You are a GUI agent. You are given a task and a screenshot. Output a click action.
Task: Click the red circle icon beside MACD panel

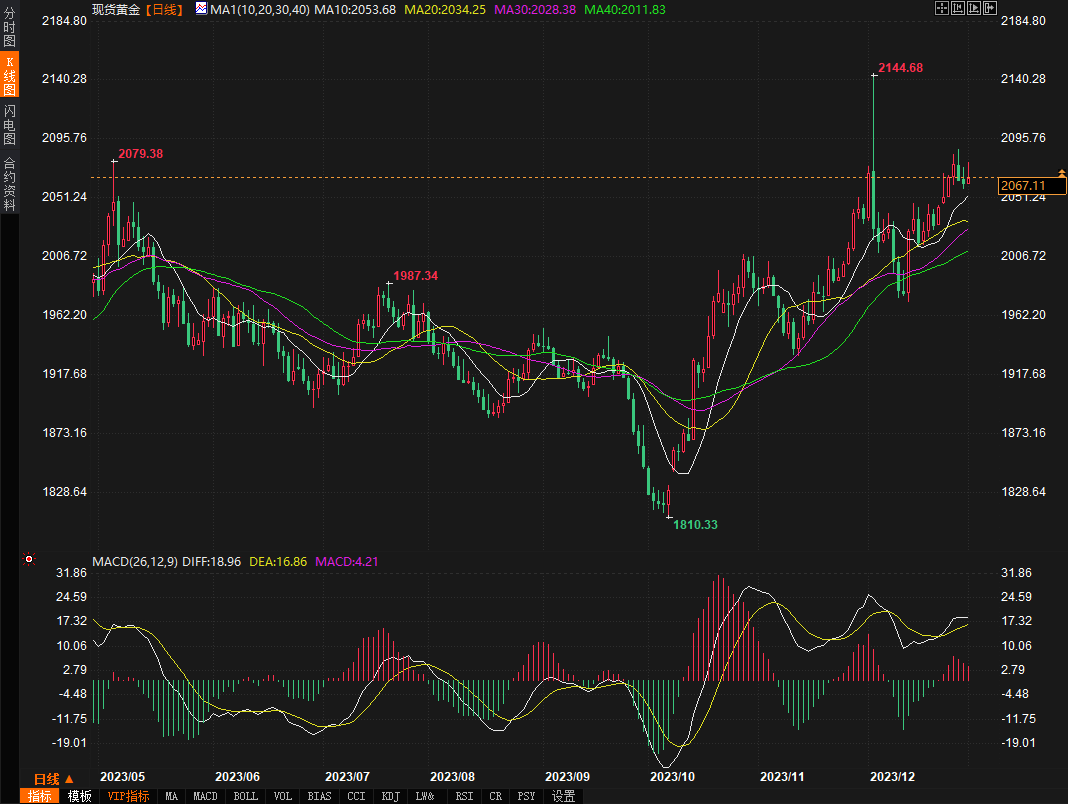pyautogui.click(x=29, y=560)
